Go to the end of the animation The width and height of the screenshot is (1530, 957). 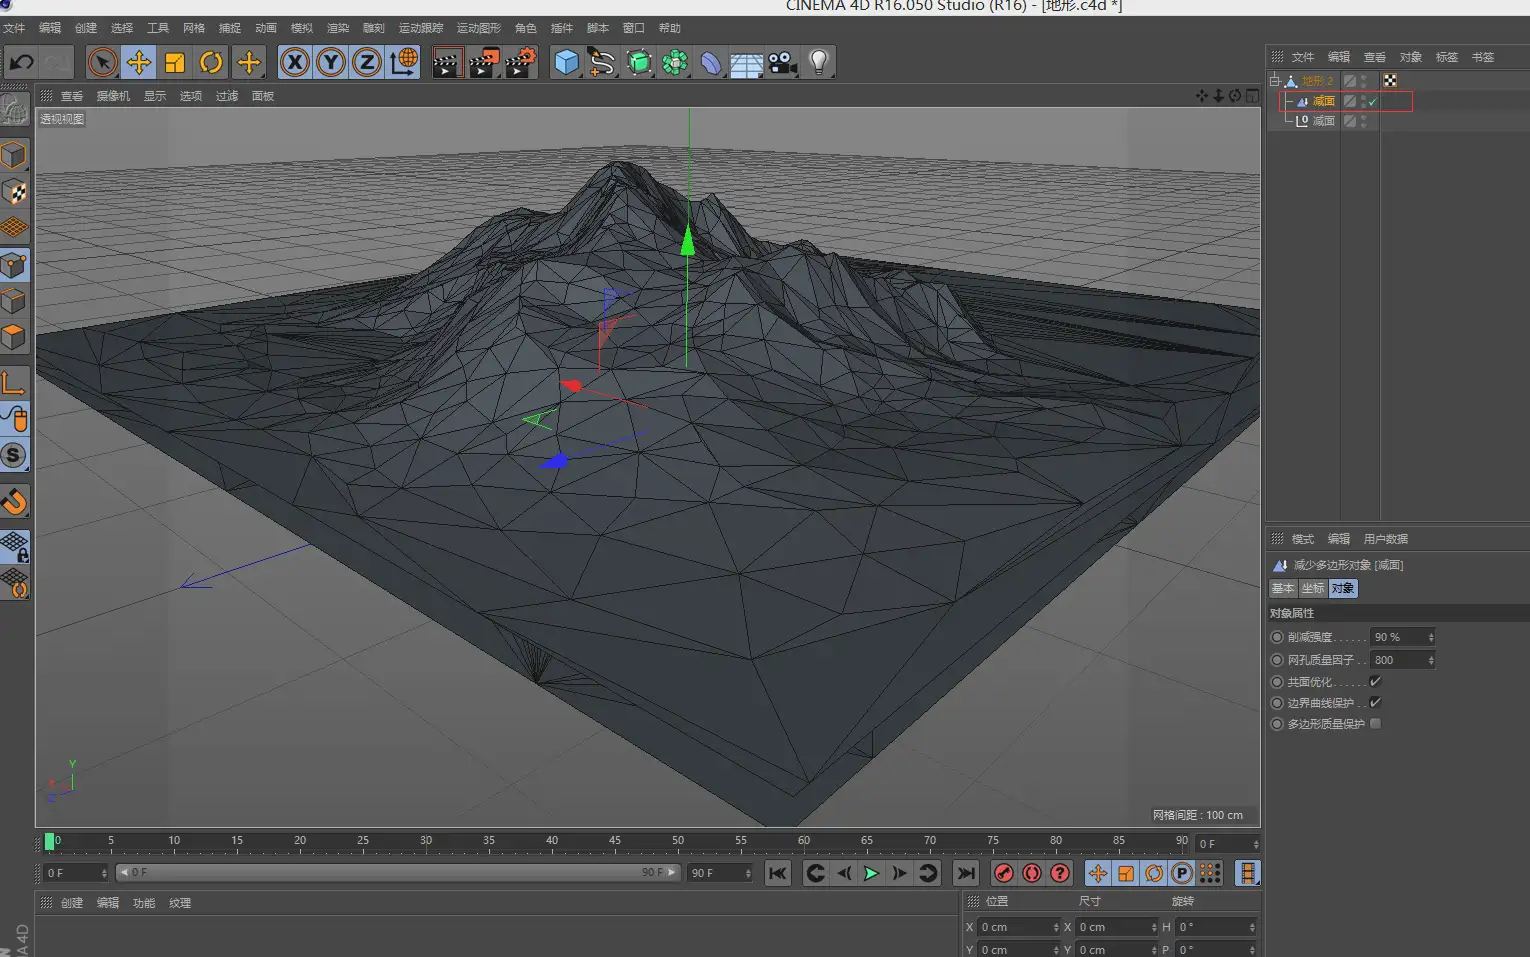coord(965,873)
